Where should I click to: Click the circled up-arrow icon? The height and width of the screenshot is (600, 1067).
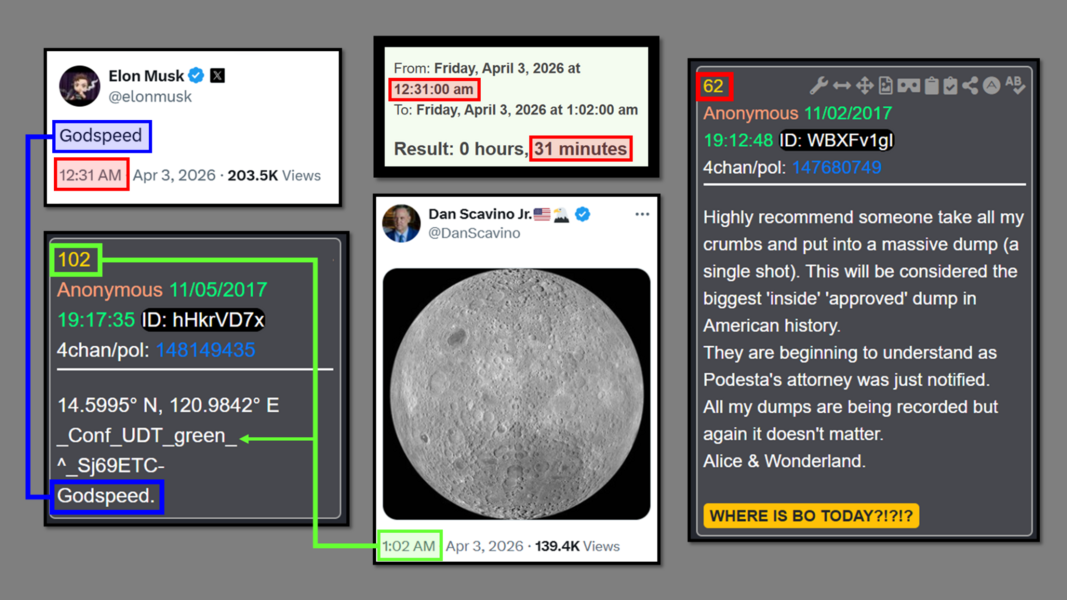tap(991, 86)
